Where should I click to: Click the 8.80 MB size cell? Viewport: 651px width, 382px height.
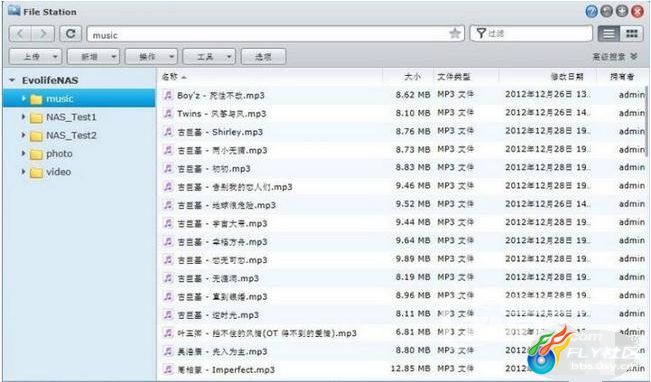point(413,350)
